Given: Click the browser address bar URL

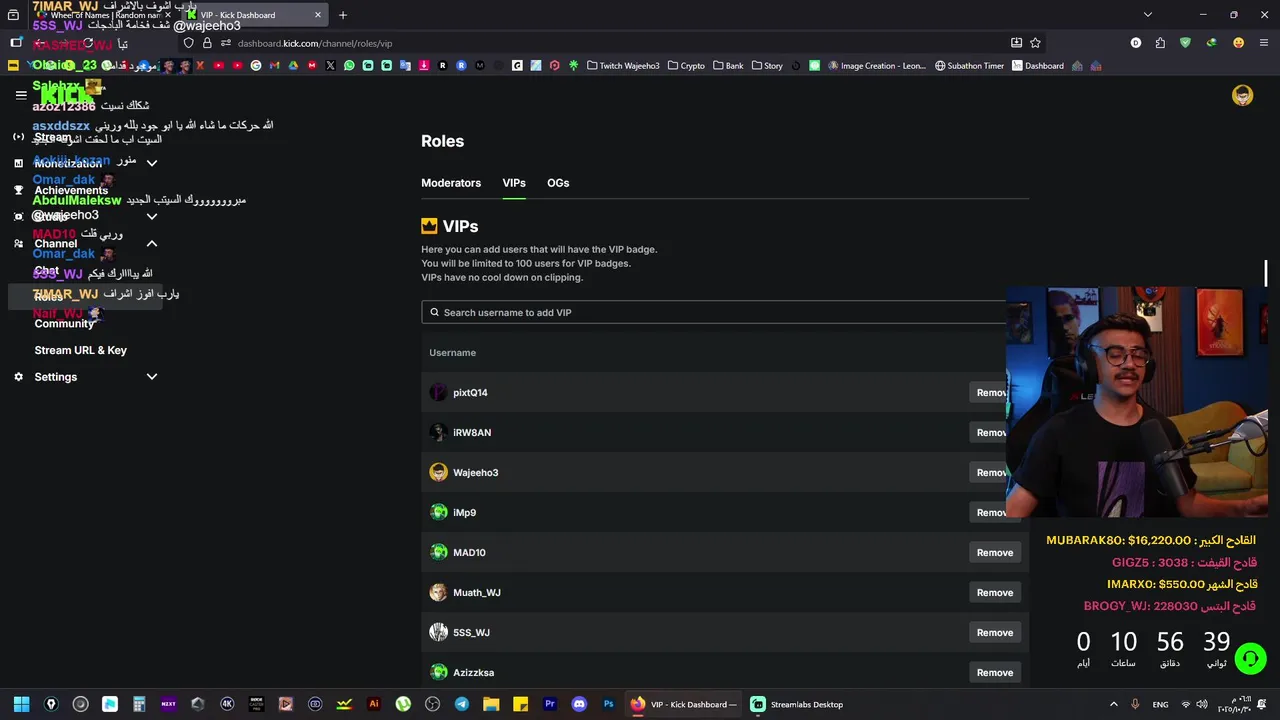Looking at the screenshot, I should [x=315, y=43].
